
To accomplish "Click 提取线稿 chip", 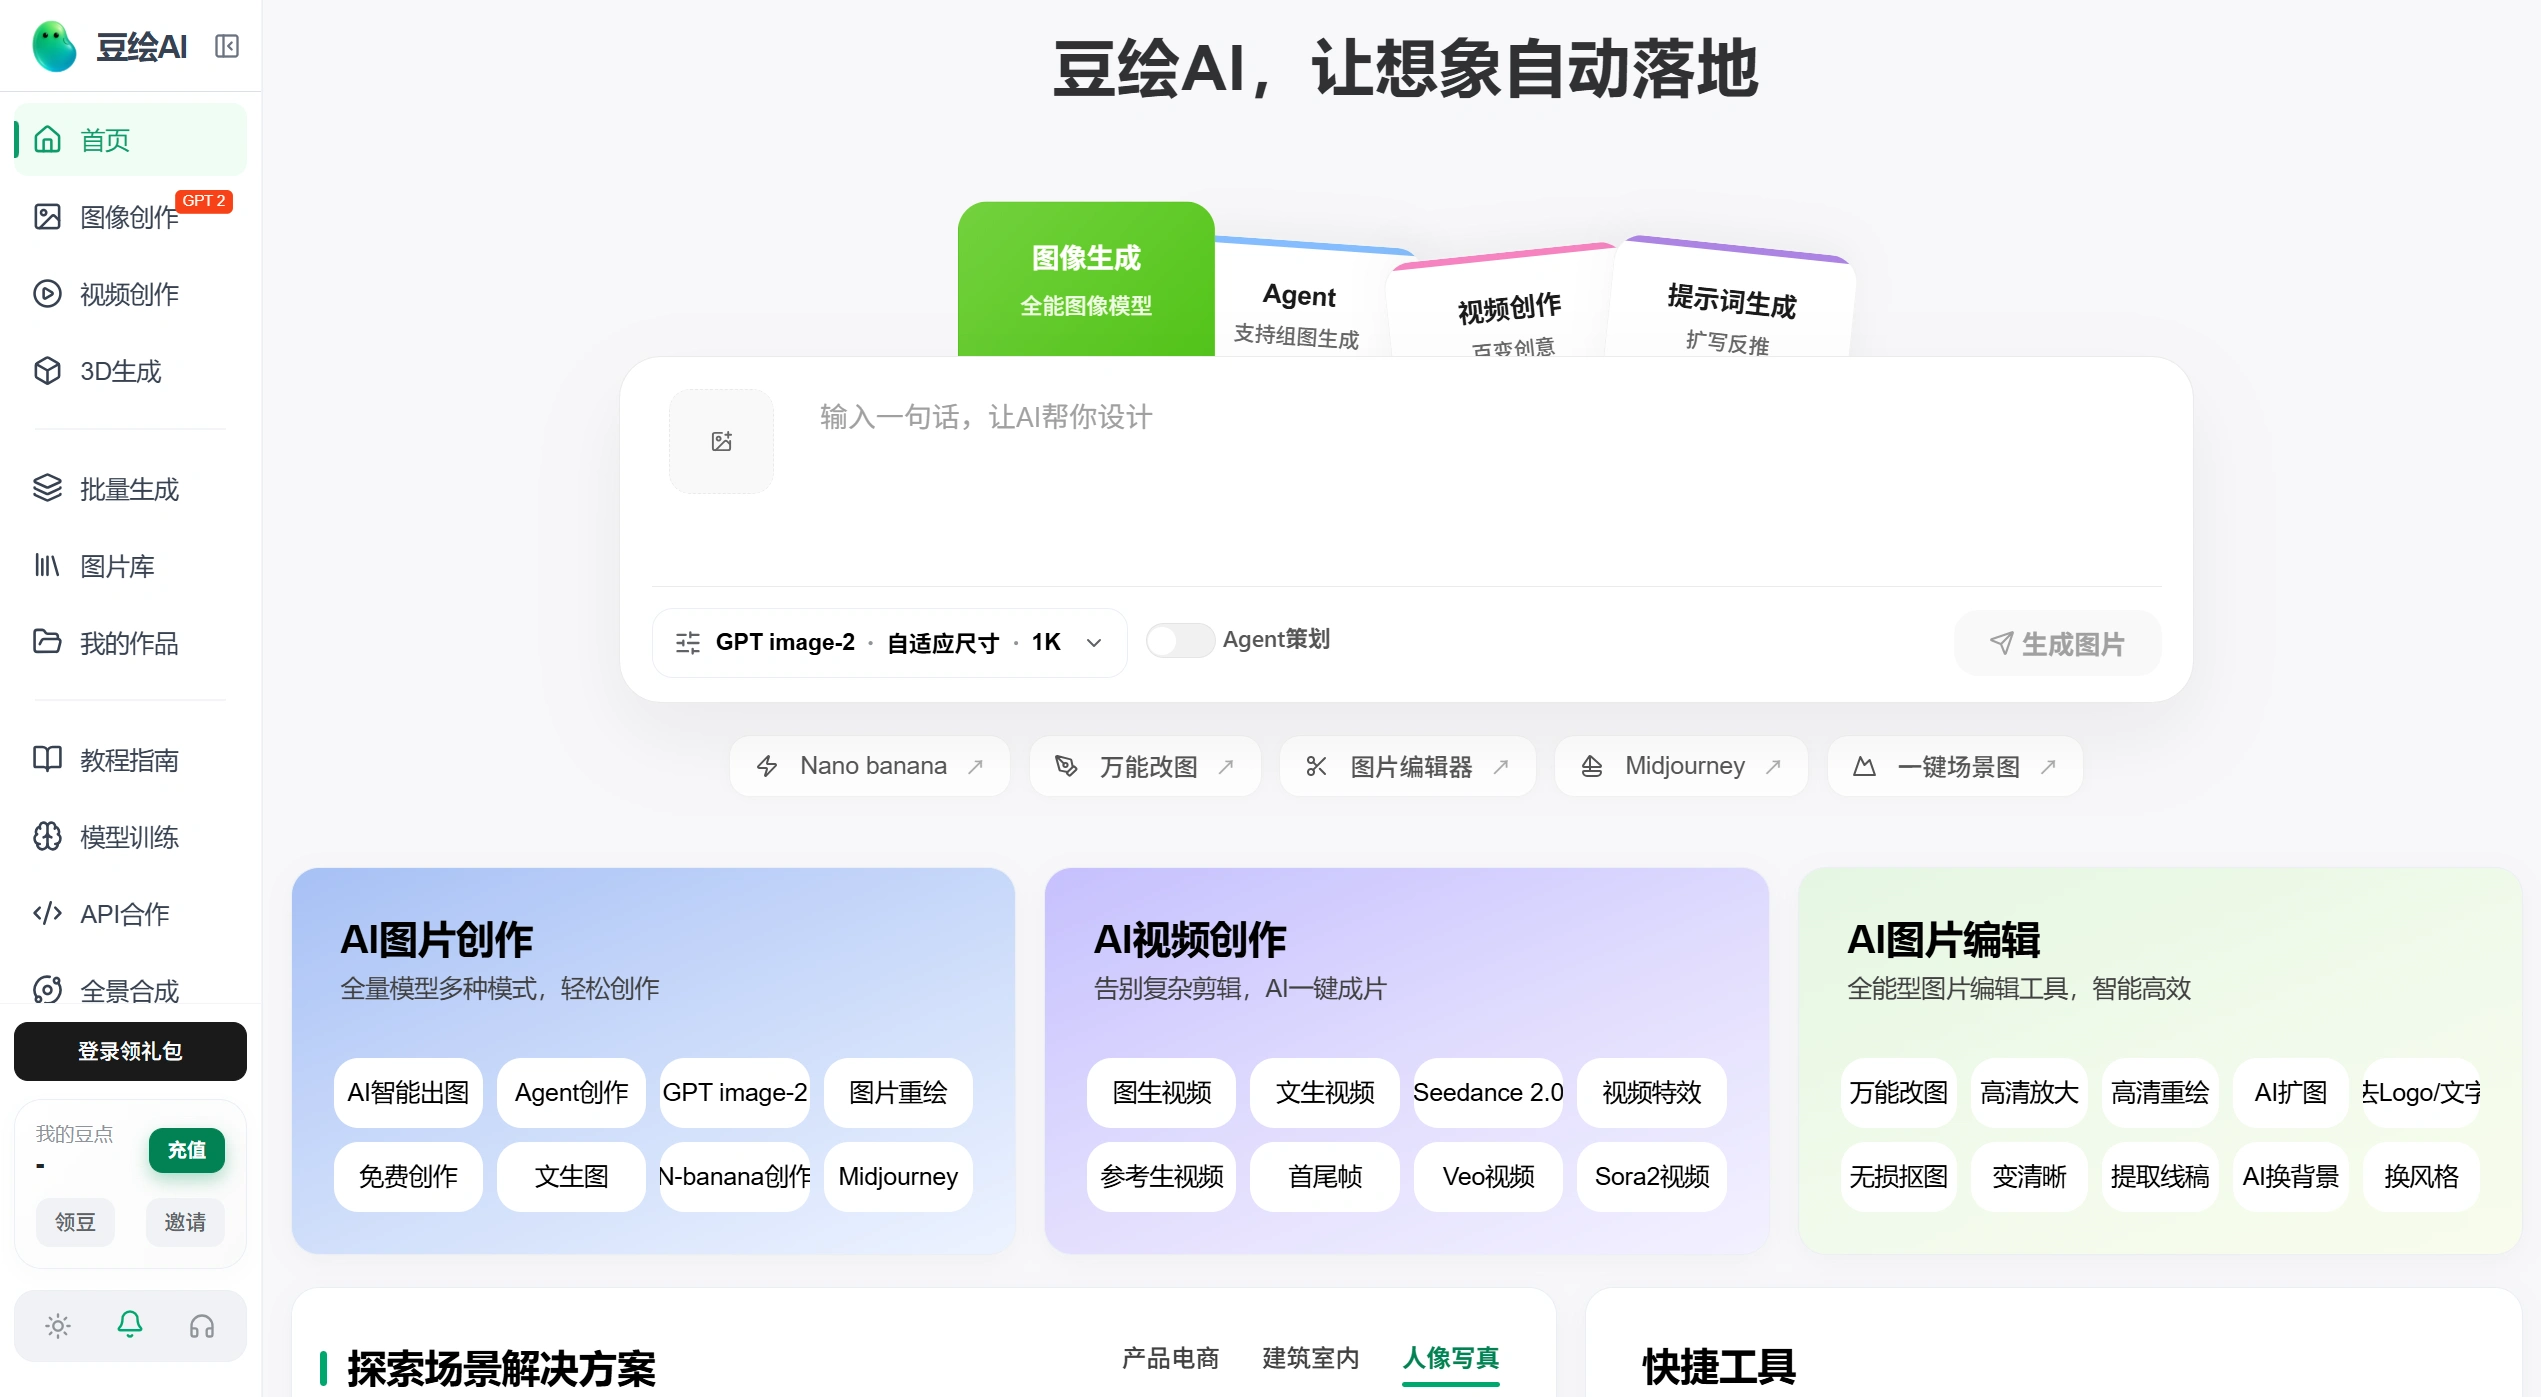I will point(2160,1176).
